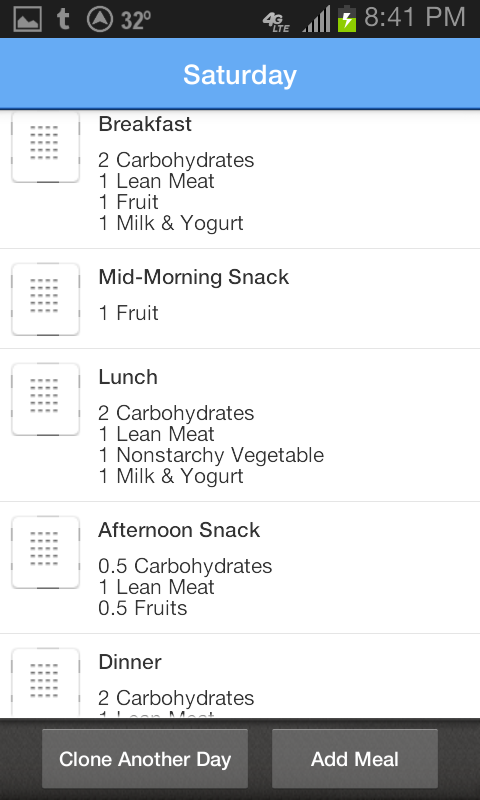Tap the 8:41 PM clock

[x=415, y=18]
